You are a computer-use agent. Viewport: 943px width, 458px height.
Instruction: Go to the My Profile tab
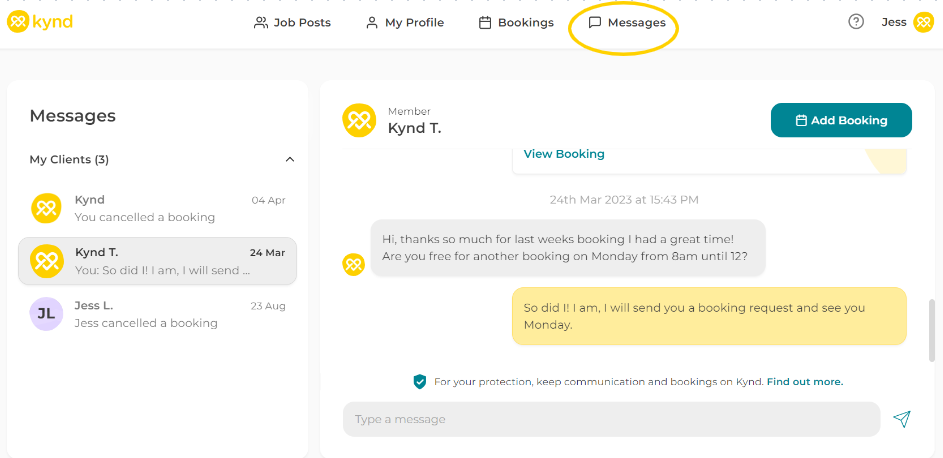pos(404,22)
